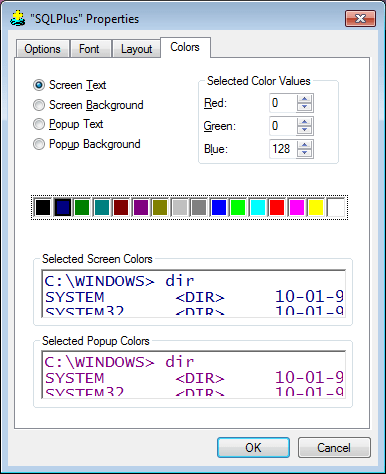386x474 pixels.
Task: Select the Screen Text radio button
Action: [39, 85]
